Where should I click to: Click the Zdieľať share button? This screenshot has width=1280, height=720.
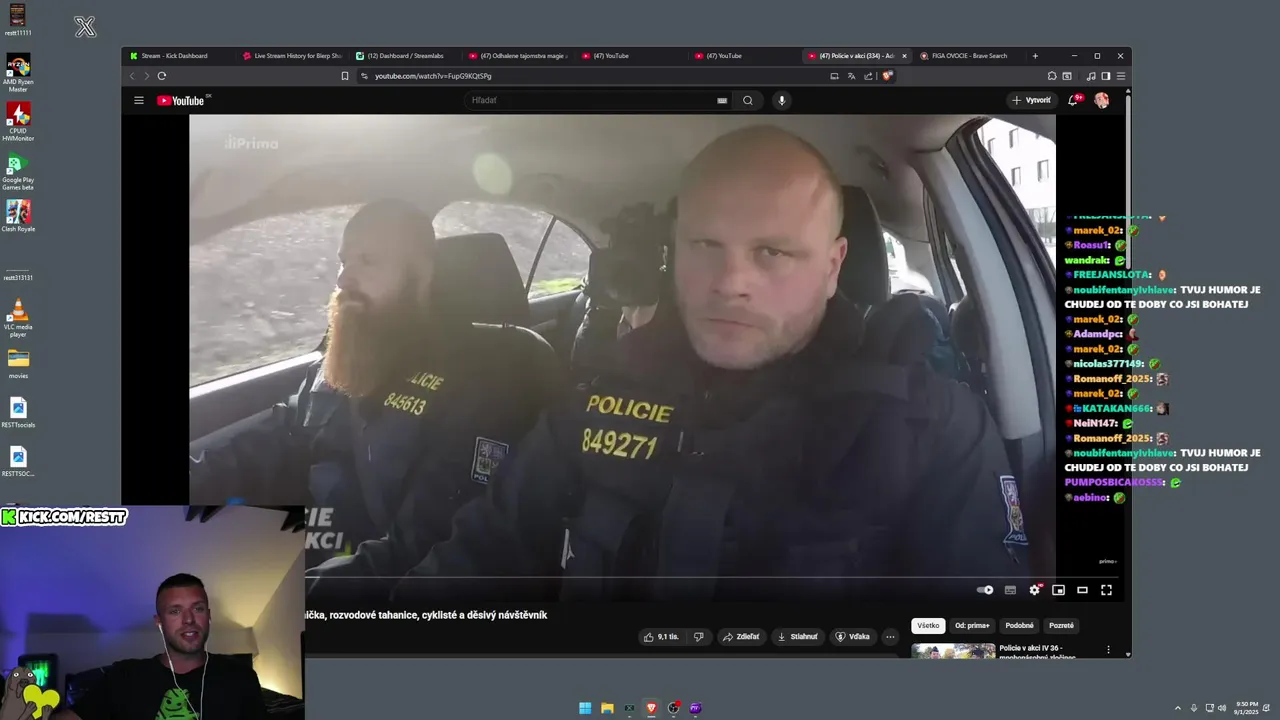click(741, 637)
